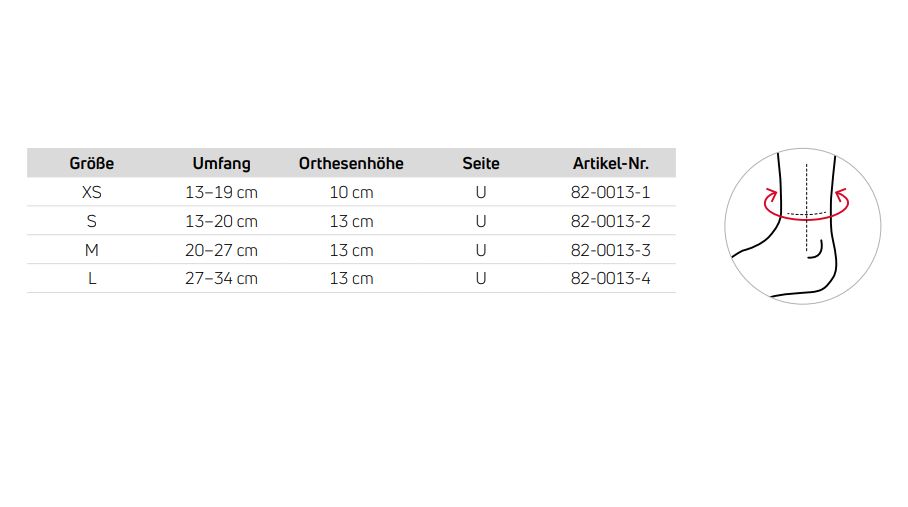Select the 27–34 cm circumference cell
The width and height of the screenshot is (908, 507).
click(221, 279)
